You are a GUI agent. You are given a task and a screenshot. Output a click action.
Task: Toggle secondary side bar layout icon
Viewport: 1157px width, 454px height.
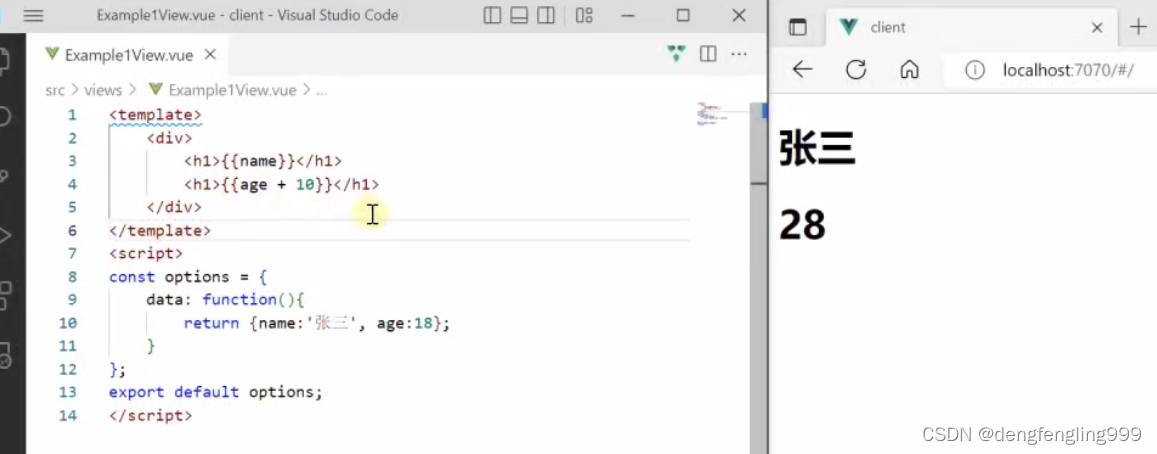pyautogui.click(x=546, y=16)
